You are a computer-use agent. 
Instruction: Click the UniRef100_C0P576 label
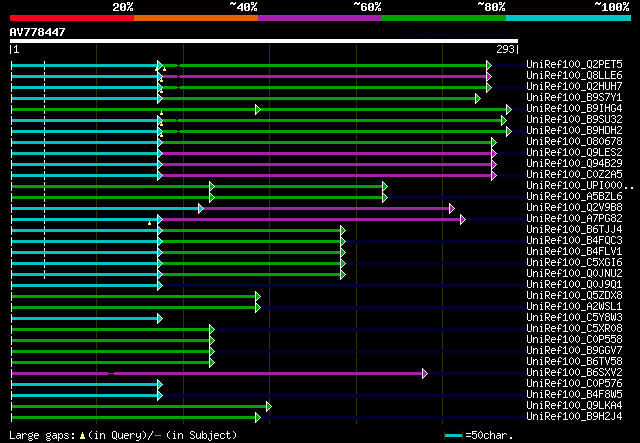[x=574, y=384]
